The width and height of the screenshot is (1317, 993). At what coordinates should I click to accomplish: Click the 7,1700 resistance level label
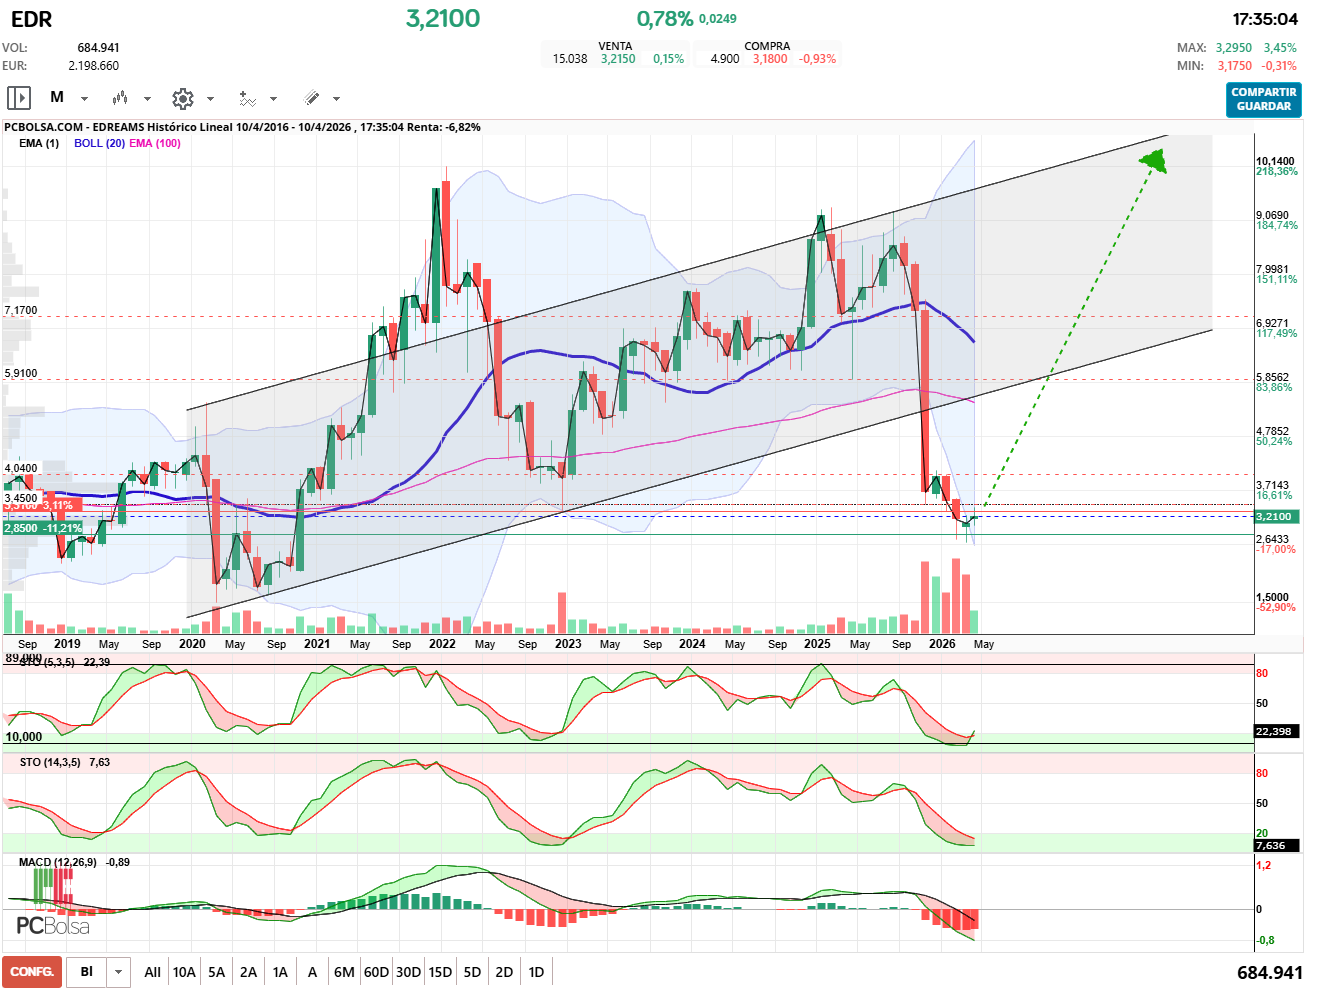click(x=21, y=310)
